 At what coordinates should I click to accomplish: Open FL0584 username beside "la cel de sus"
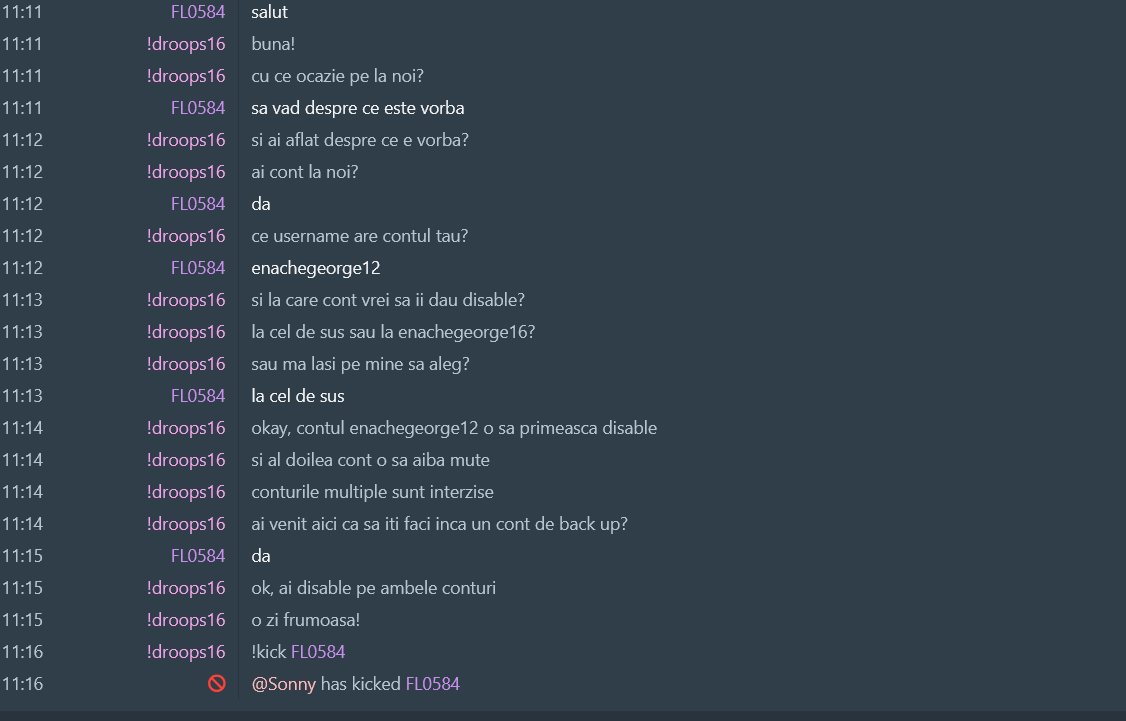coord(198,396)
